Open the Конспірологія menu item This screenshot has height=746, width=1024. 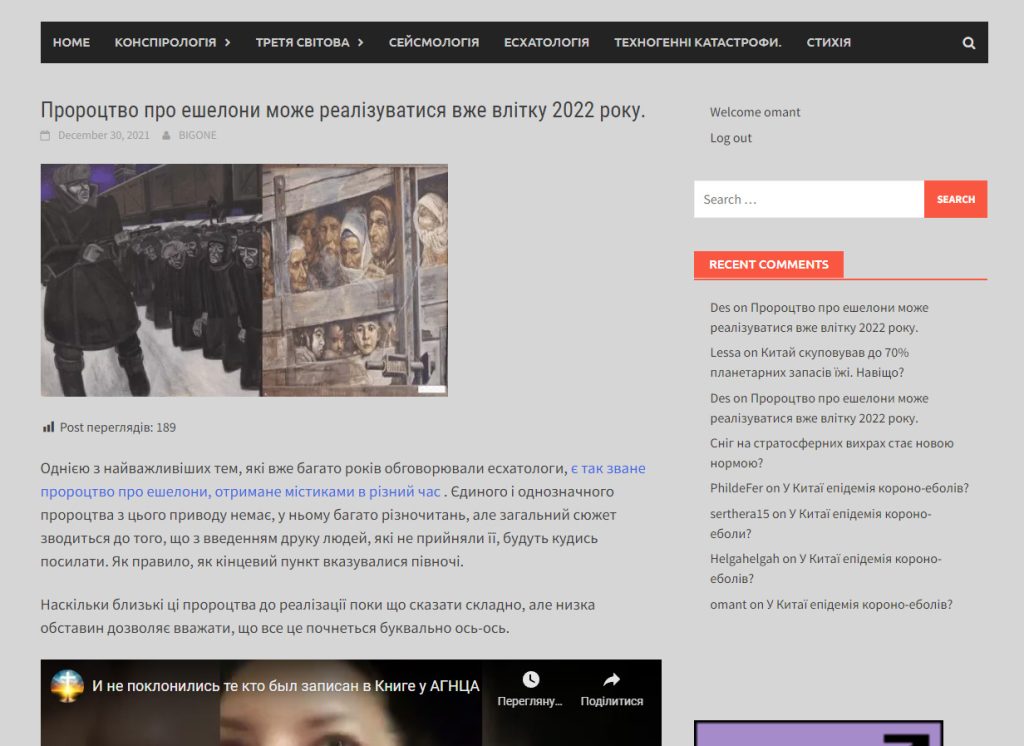(x=165, y=42)
